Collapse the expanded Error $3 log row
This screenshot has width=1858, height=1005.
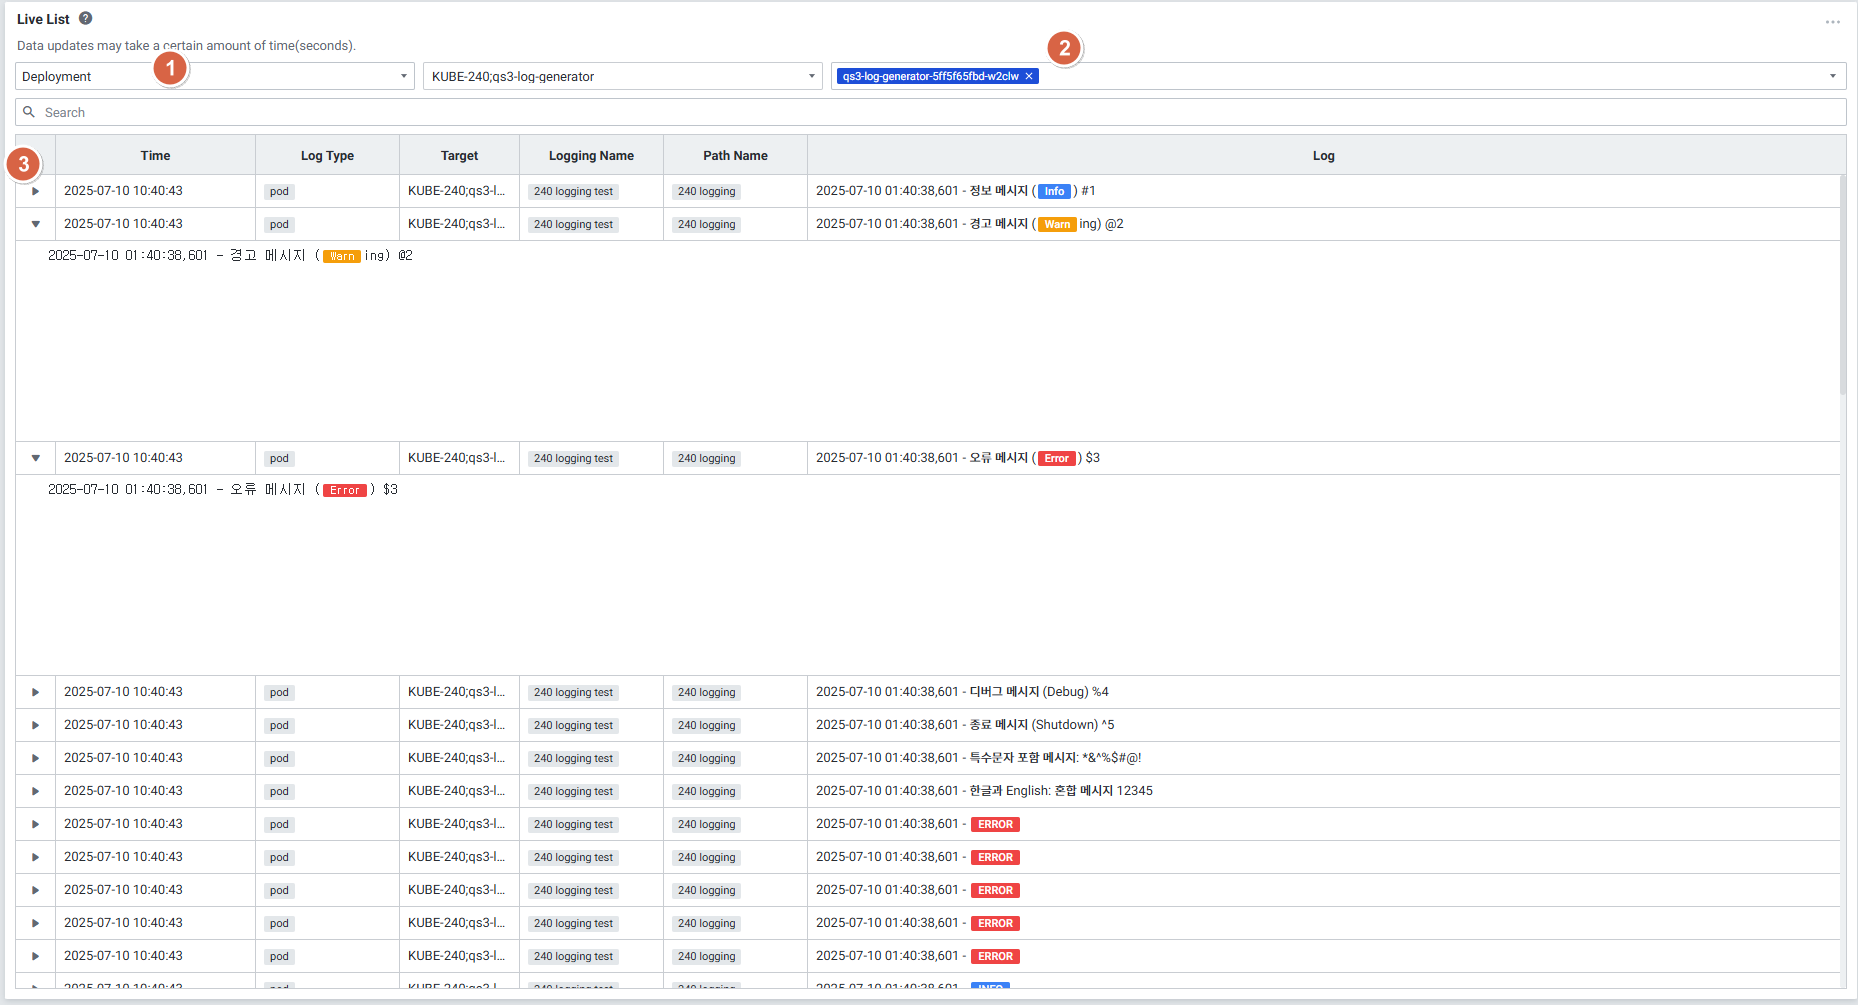click(36, 458)
